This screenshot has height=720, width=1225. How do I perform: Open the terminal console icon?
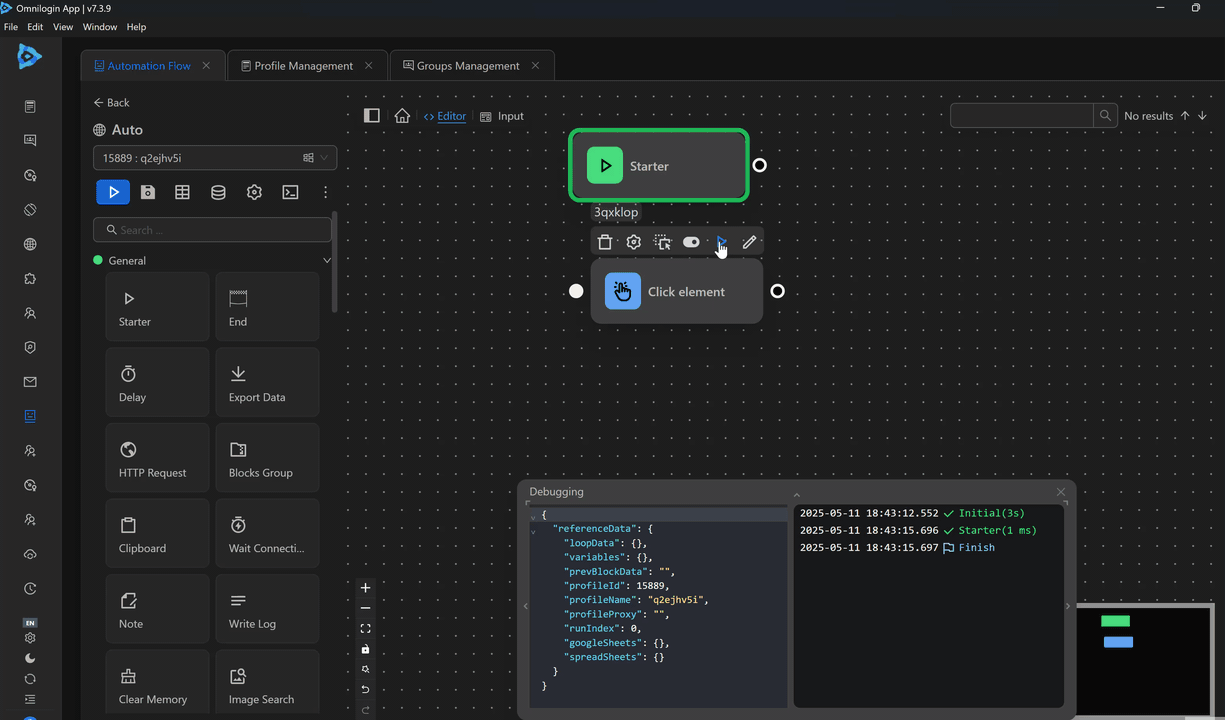click(290, 192)
